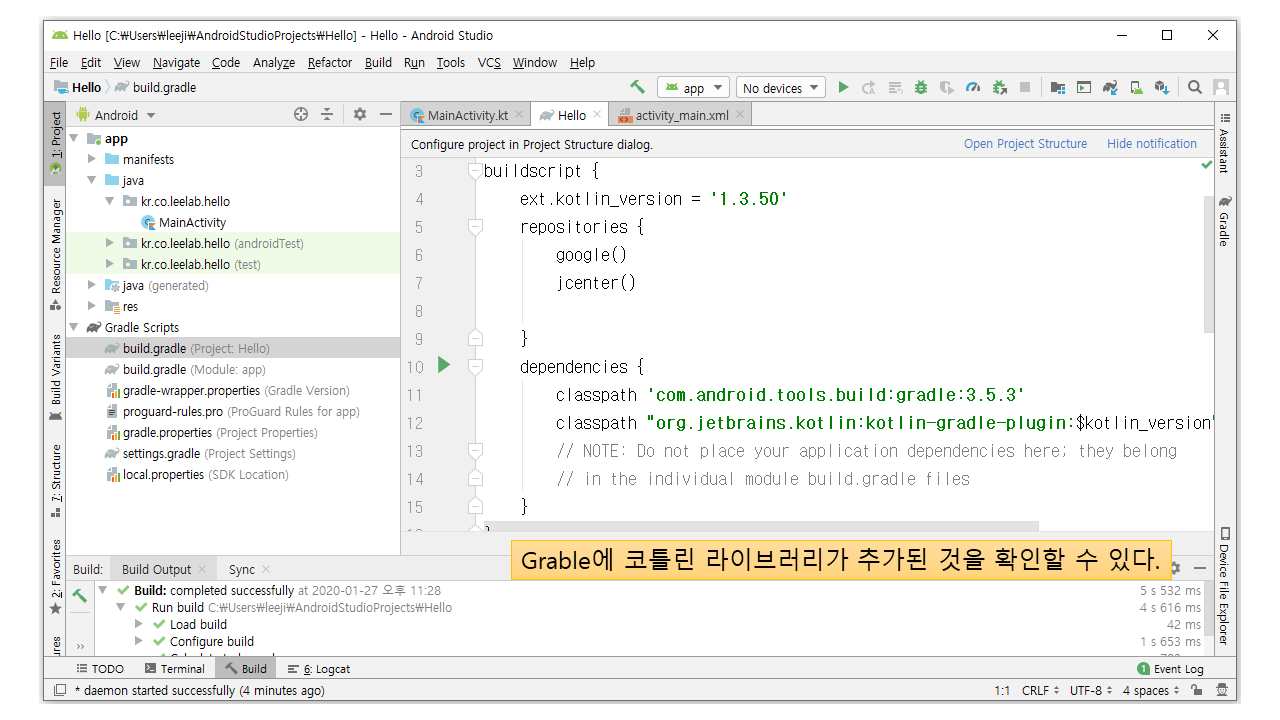Toggle the Logcat tool window
Screen dimensions: 1280x720
(x=319, y=669)
